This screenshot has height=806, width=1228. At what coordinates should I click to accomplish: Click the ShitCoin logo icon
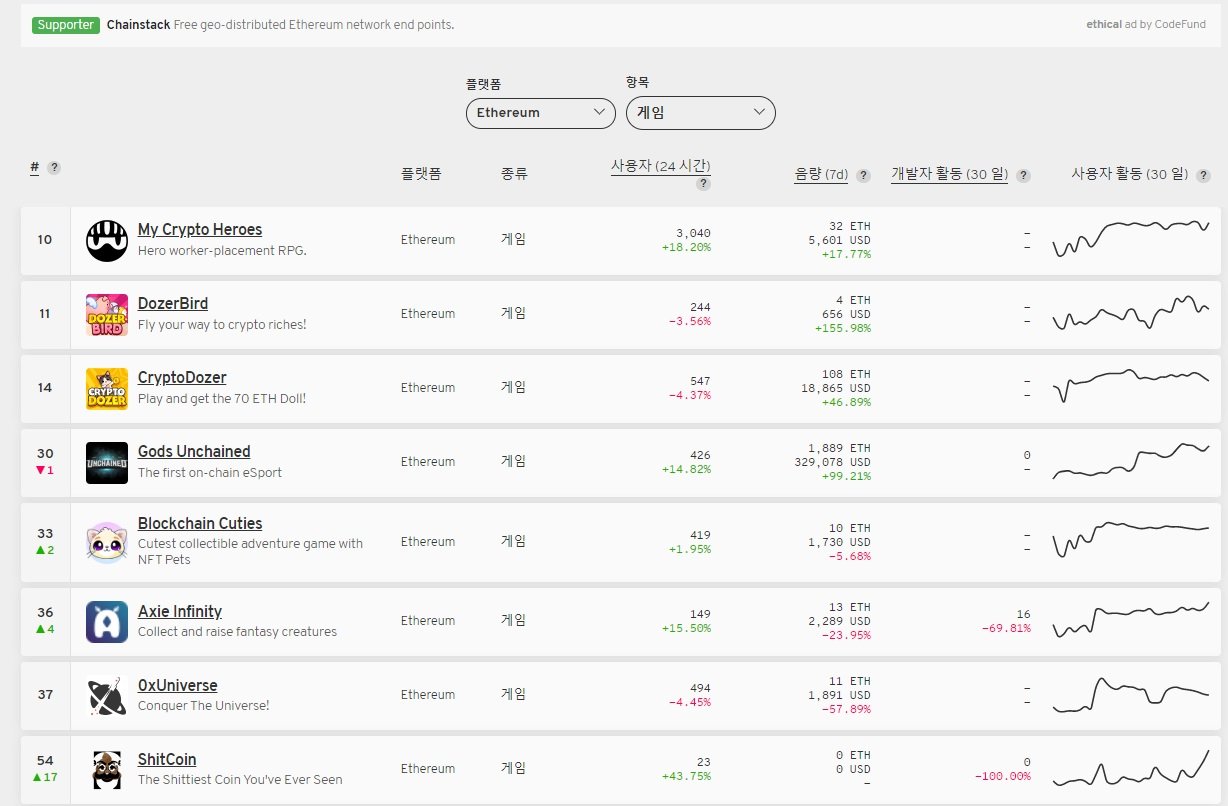(x=107, y=770)
